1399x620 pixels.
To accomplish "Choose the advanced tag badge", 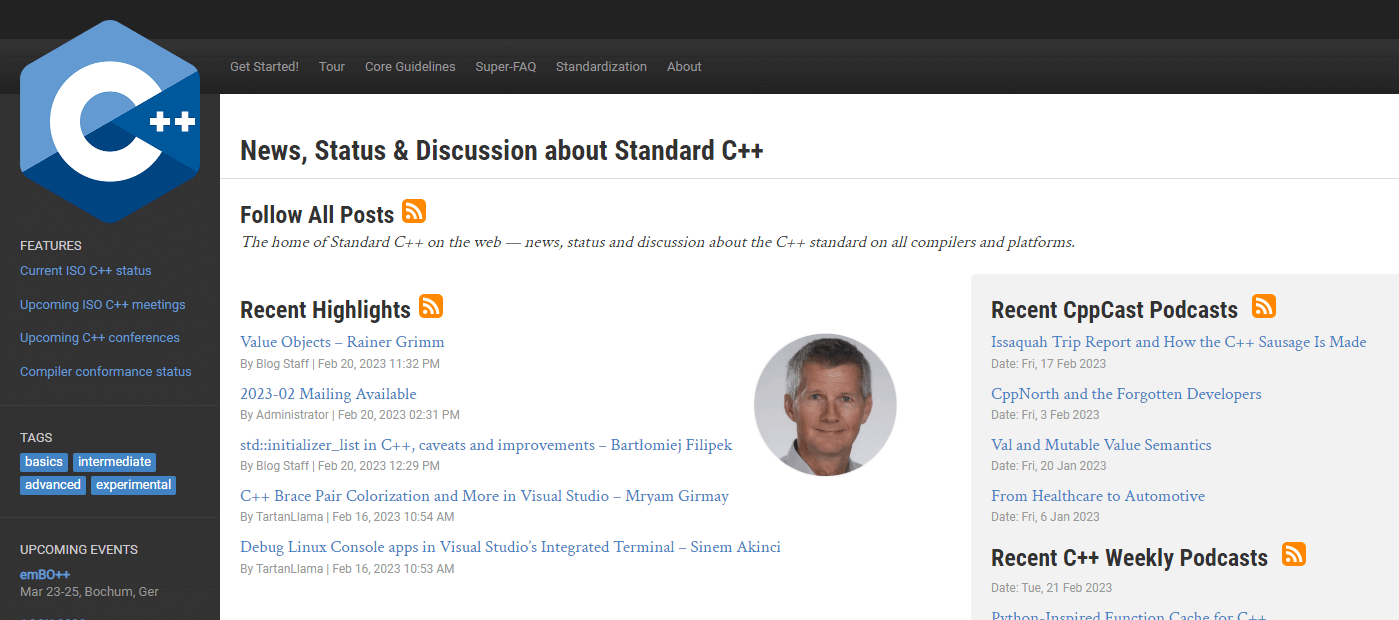I will (x=53, y=485).
